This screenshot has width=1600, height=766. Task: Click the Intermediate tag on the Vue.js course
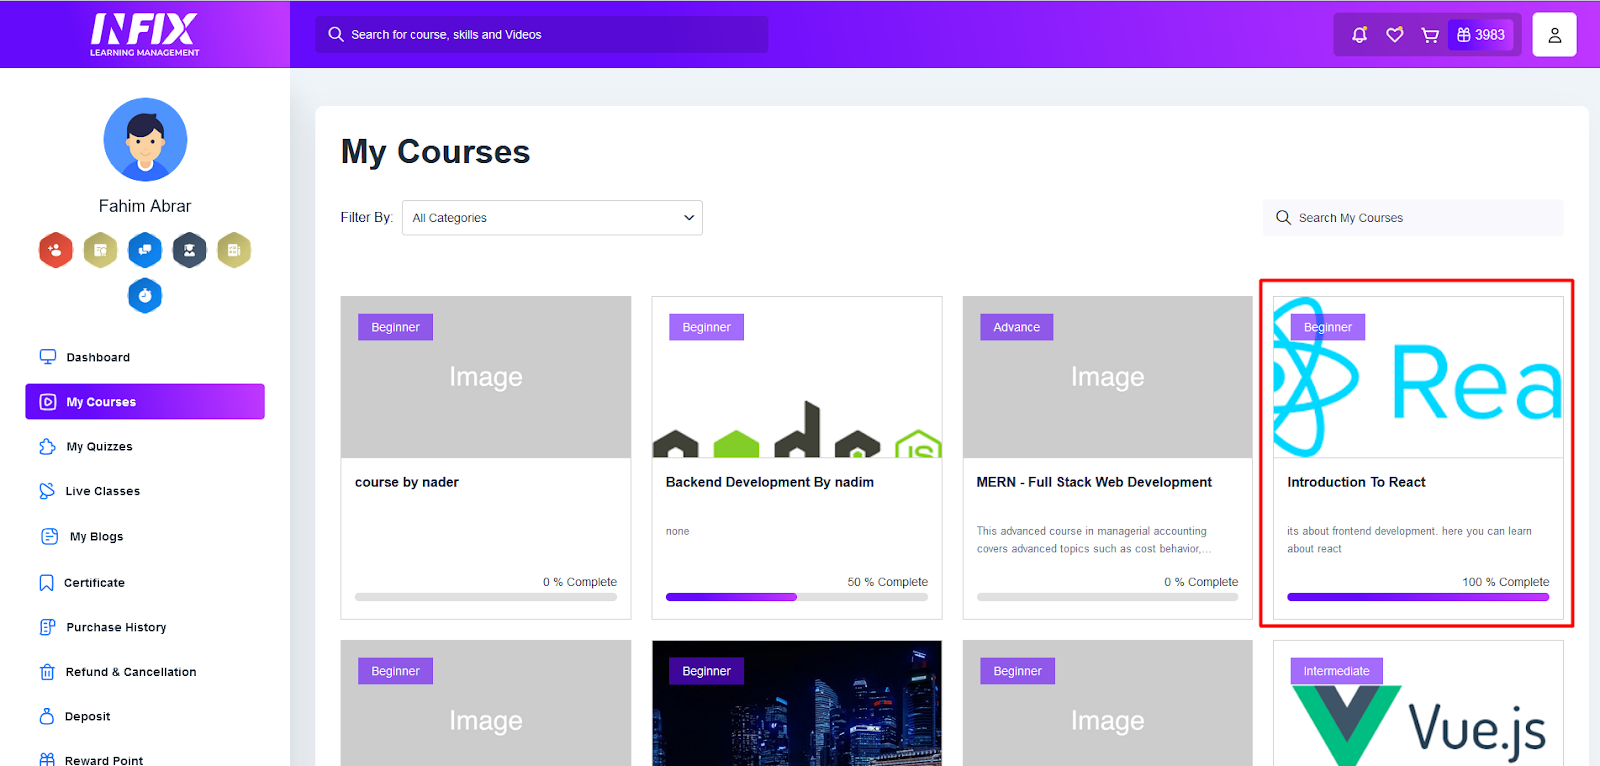pyautogui.click(x=1337, y=671)
